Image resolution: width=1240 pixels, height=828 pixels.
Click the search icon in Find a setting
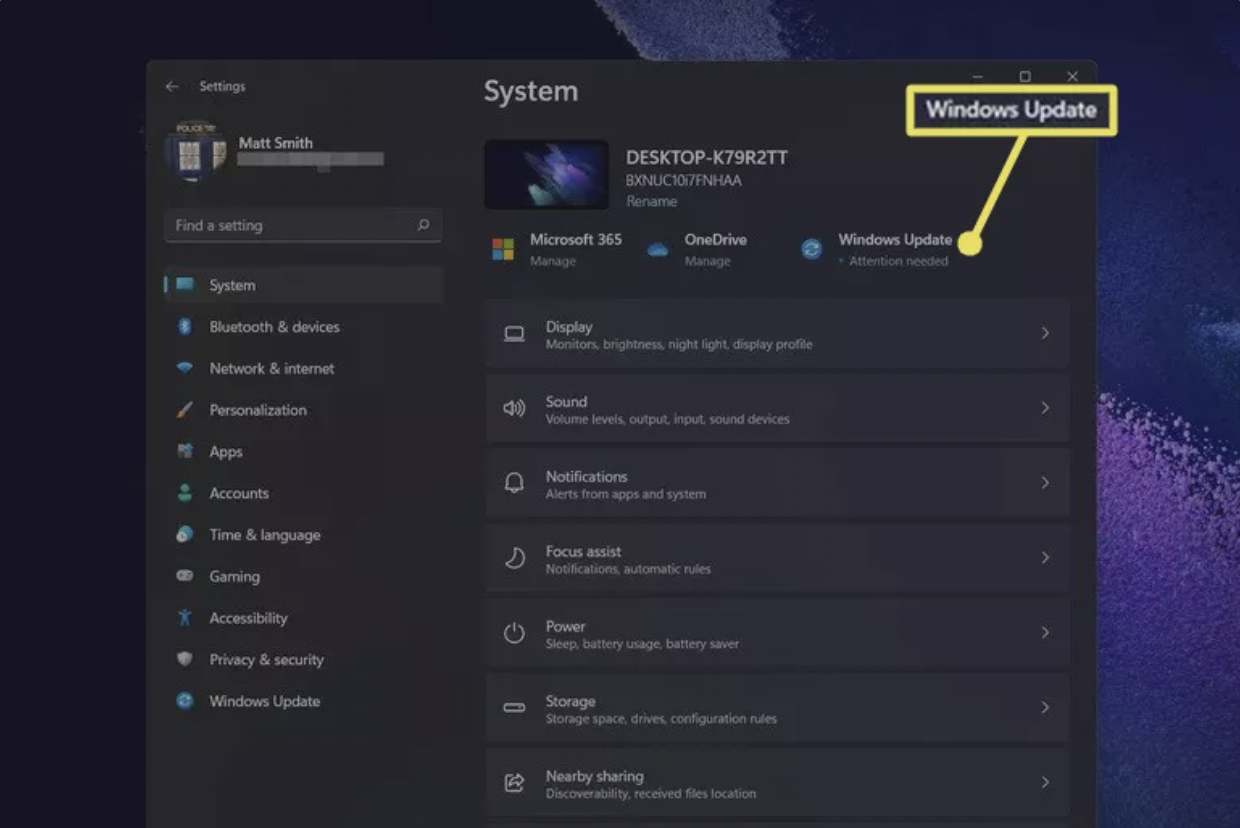[426, 225]
